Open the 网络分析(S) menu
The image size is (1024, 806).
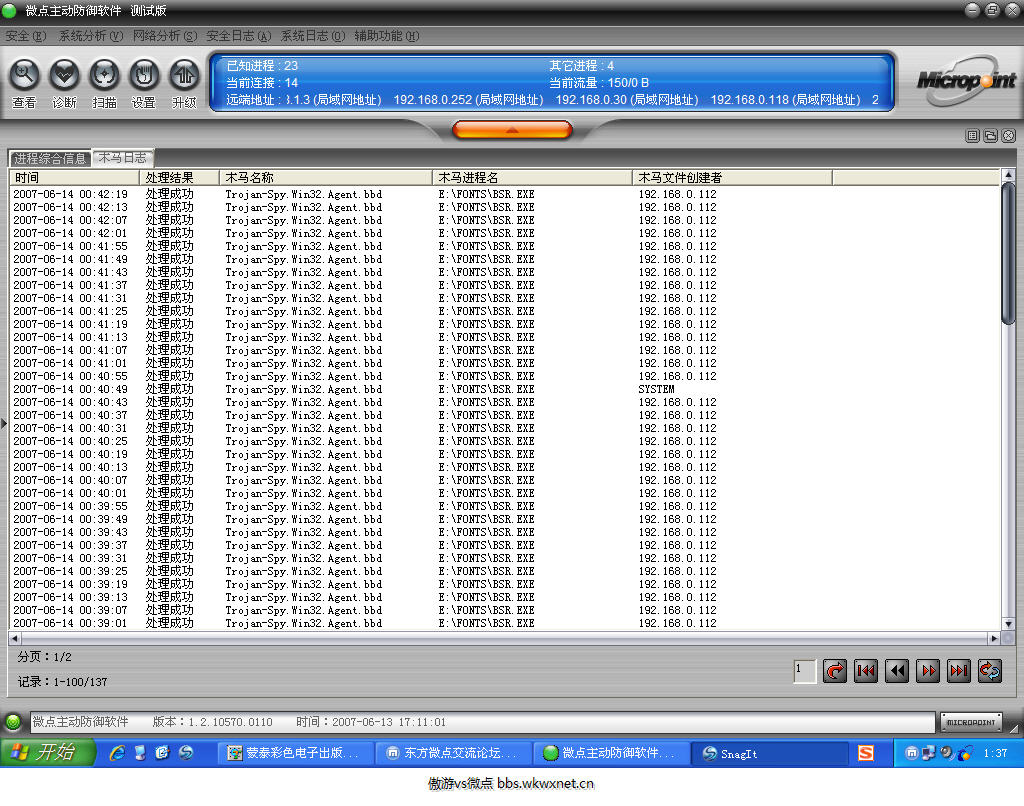pyautogui.click(x=165, y=36)
